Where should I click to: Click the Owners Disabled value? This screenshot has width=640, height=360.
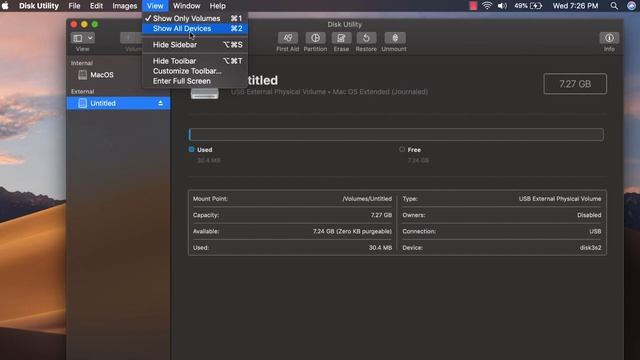point(589,215)
